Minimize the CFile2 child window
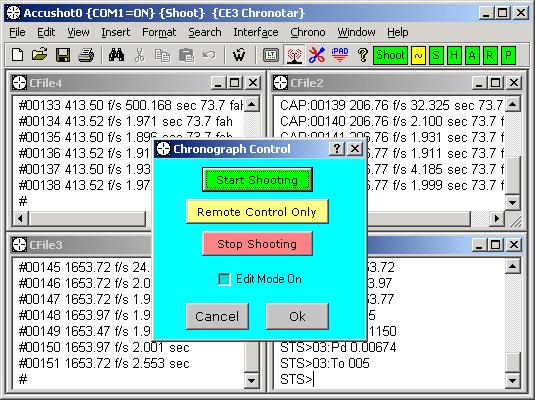 [x=479, y=83]
